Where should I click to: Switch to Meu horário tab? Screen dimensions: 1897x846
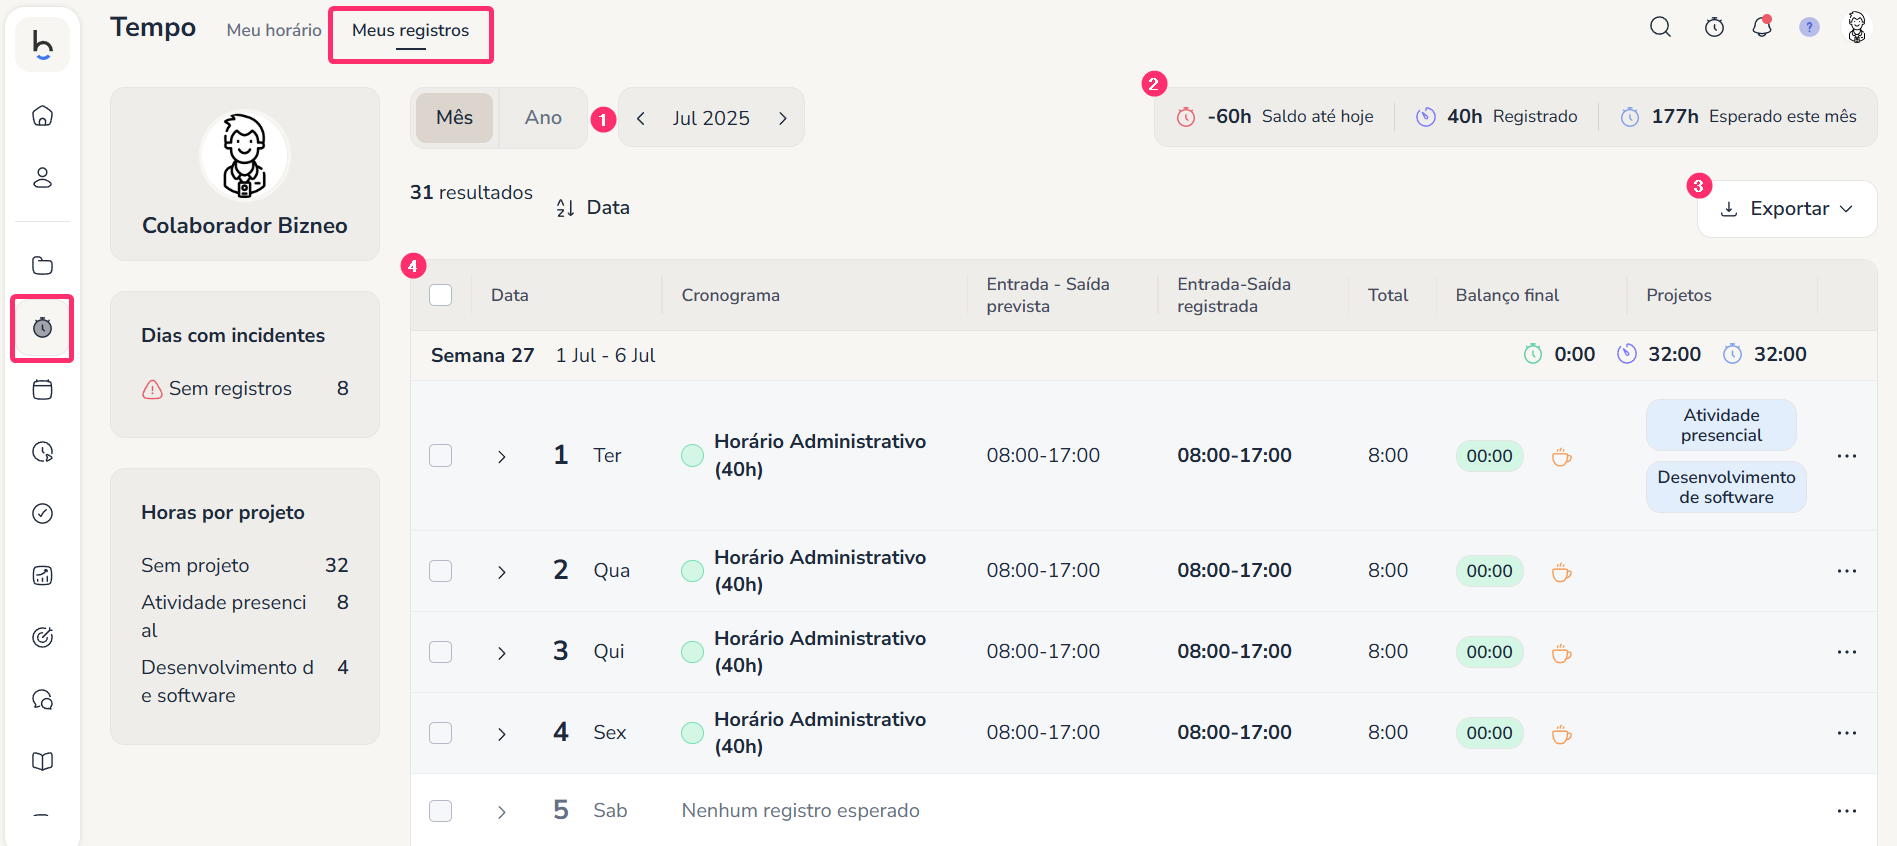point(274,30)
